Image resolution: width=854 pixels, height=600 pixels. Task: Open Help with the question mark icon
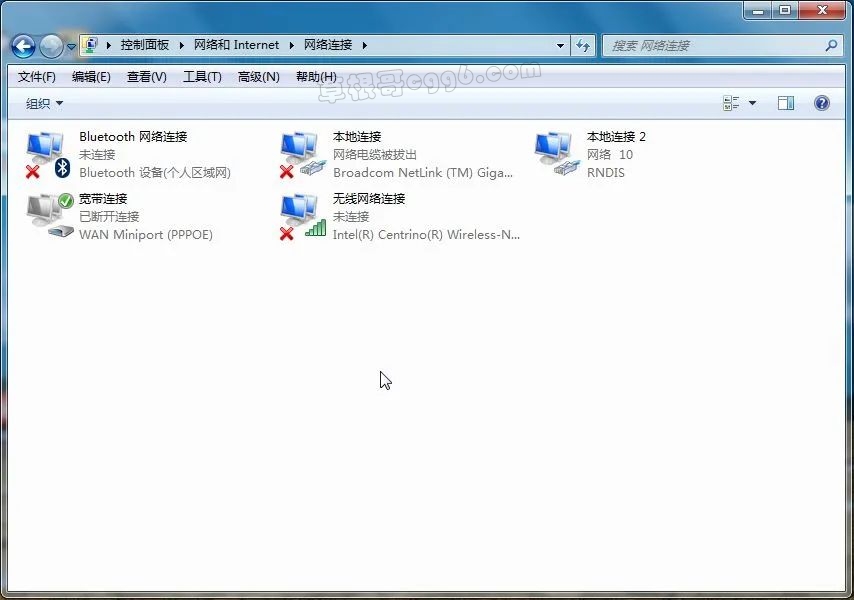821,103
